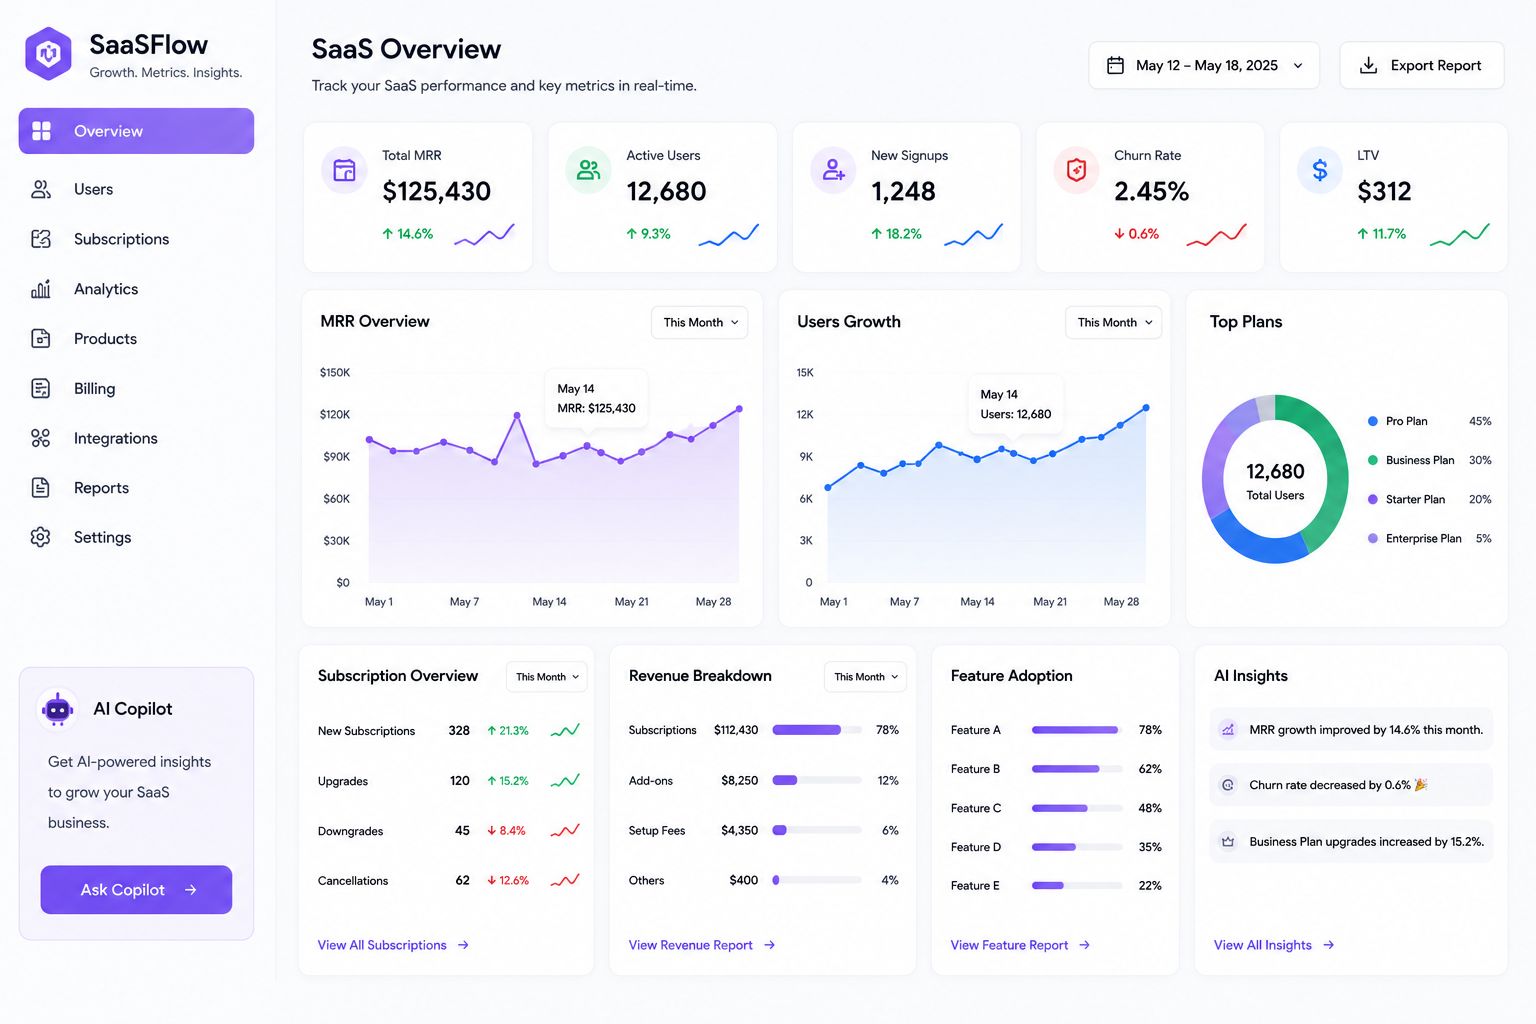Click the Active Users card icon
The width and height of the screenshot is (1536, 1024).
click(589, 170)
